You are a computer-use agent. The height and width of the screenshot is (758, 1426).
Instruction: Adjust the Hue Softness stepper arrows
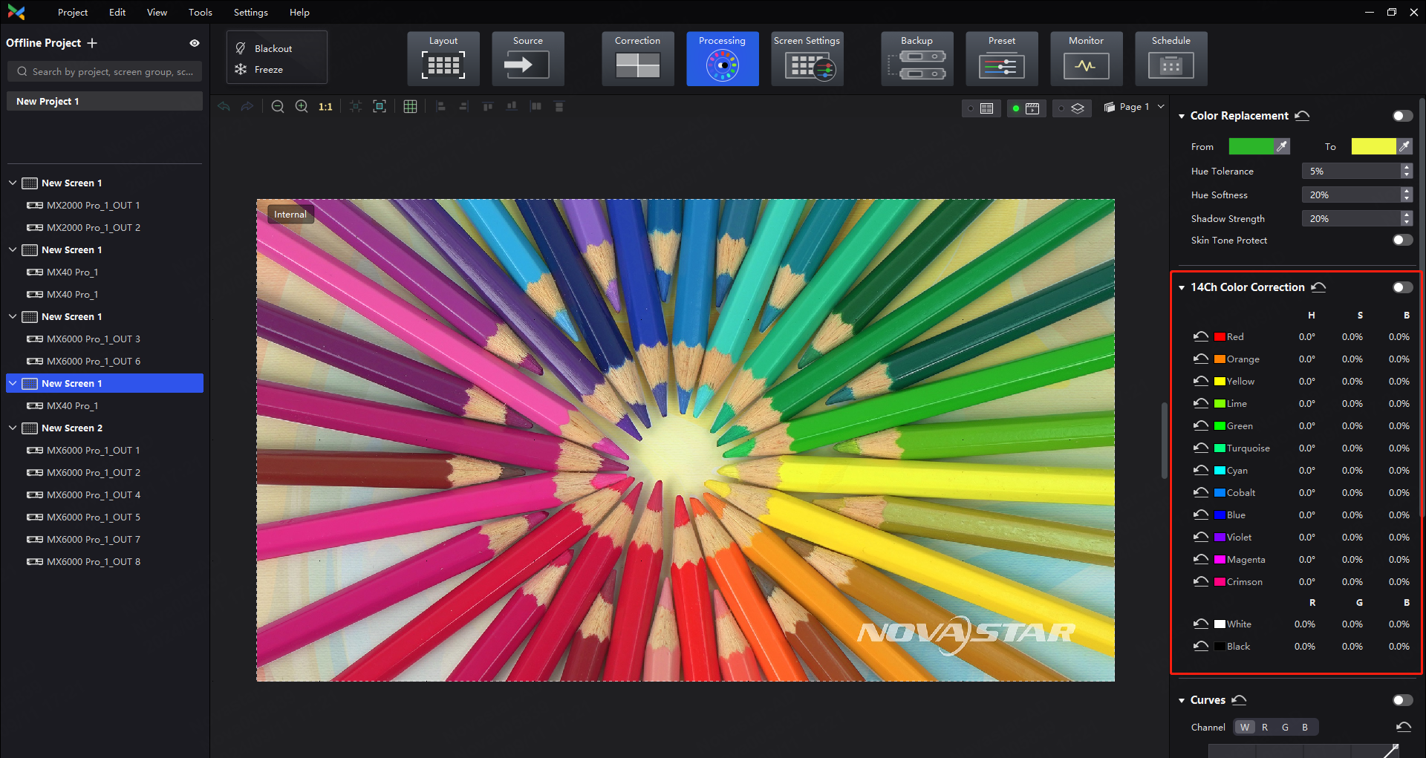[1406, 195]
